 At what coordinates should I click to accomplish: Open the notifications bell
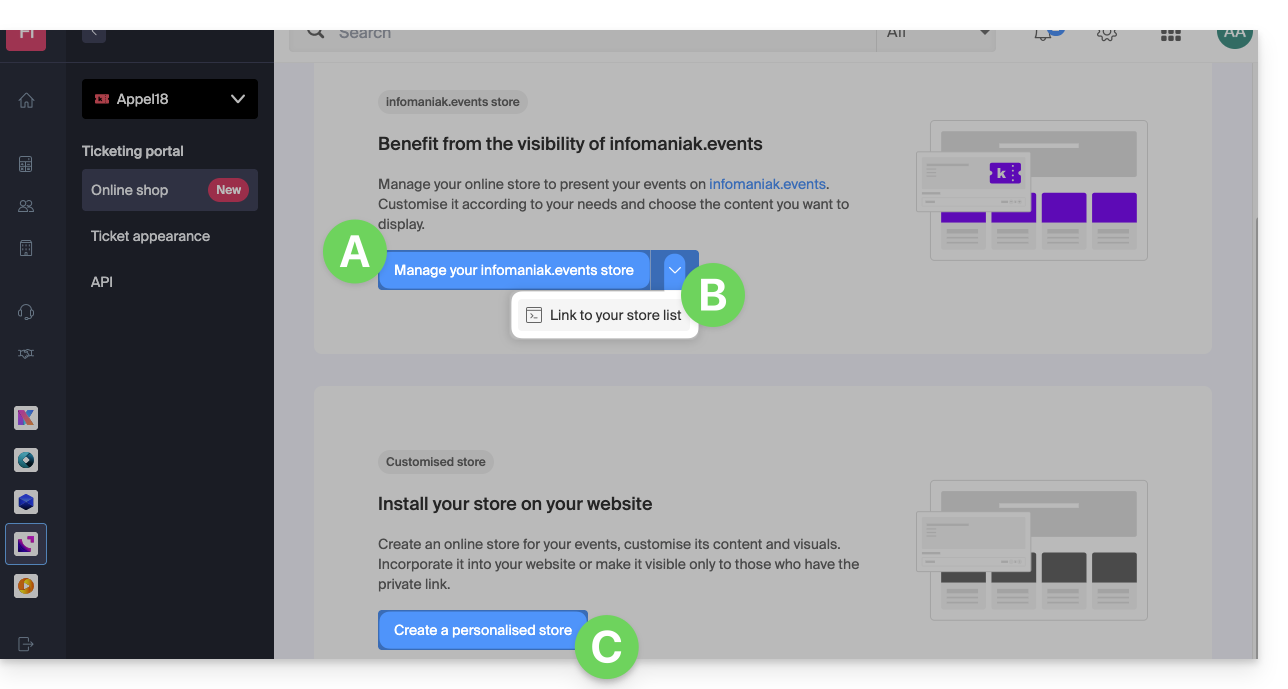tap(1043, 35)
